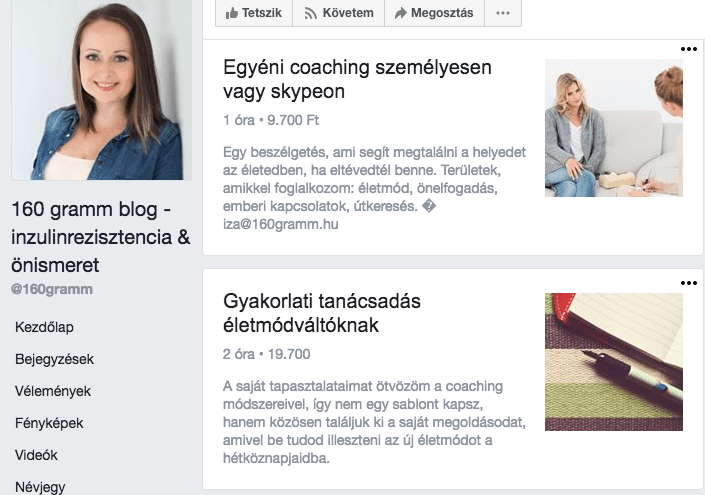Select Bejegyzések in the sidebar
The height and width of the screenshot is (495, 705).
[53, 359]
